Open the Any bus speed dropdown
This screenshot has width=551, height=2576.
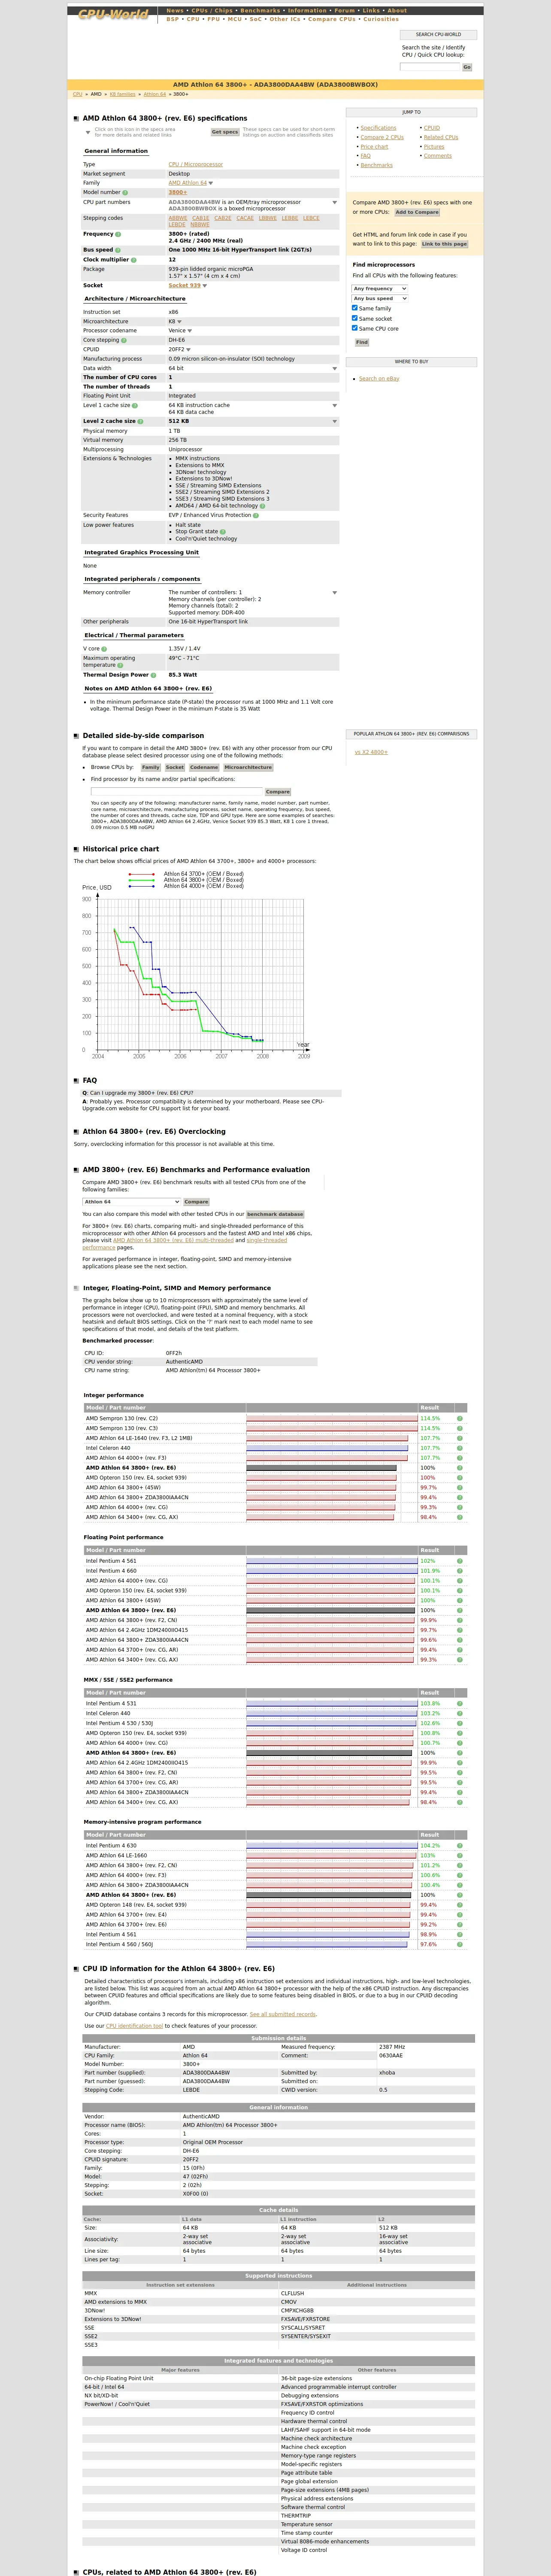tap(380, 299)
